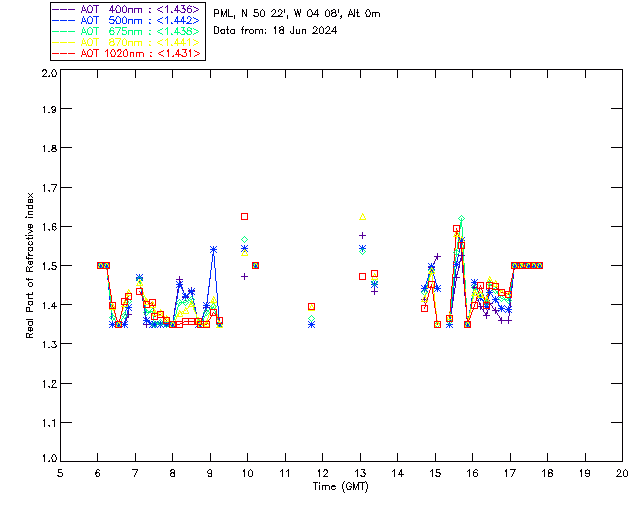
Task: Click the 'Time (GMT)' axis label
Action: click(x=340, y=487)
